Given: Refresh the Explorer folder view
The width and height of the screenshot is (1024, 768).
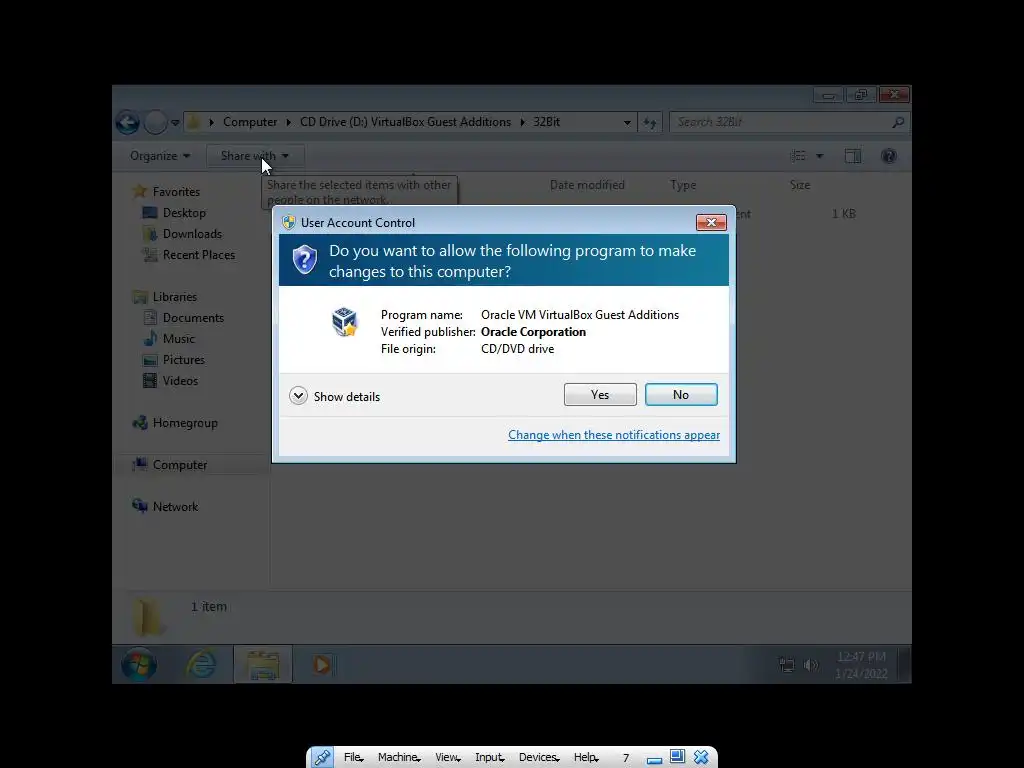Looking at the screenshot, I should point(650,122).
